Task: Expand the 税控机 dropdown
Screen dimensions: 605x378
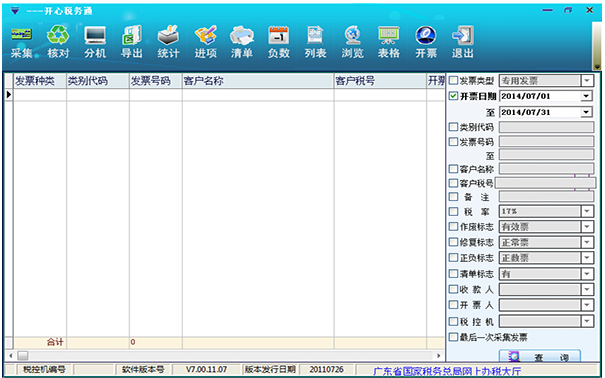Action: click(586, 321)
